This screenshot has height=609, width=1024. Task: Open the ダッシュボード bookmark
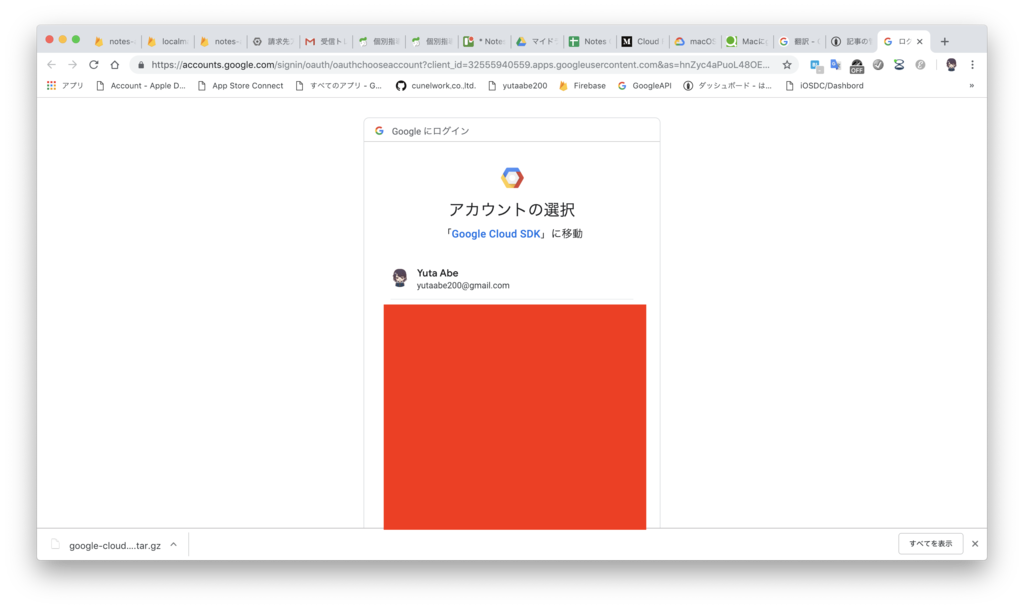(x=728, y=86)
